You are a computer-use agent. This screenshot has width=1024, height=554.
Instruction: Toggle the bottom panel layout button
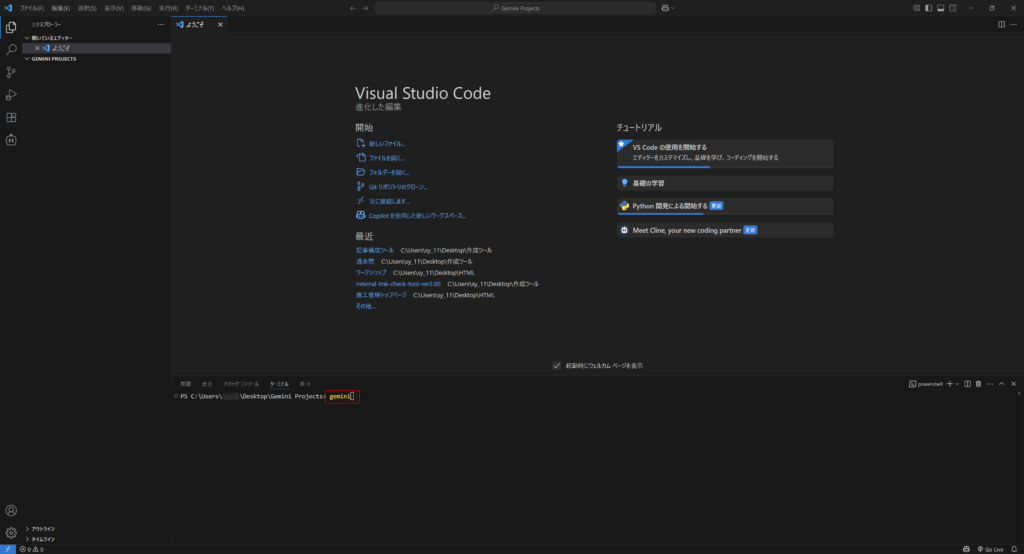pyautogui.click(x=940, y=8)
